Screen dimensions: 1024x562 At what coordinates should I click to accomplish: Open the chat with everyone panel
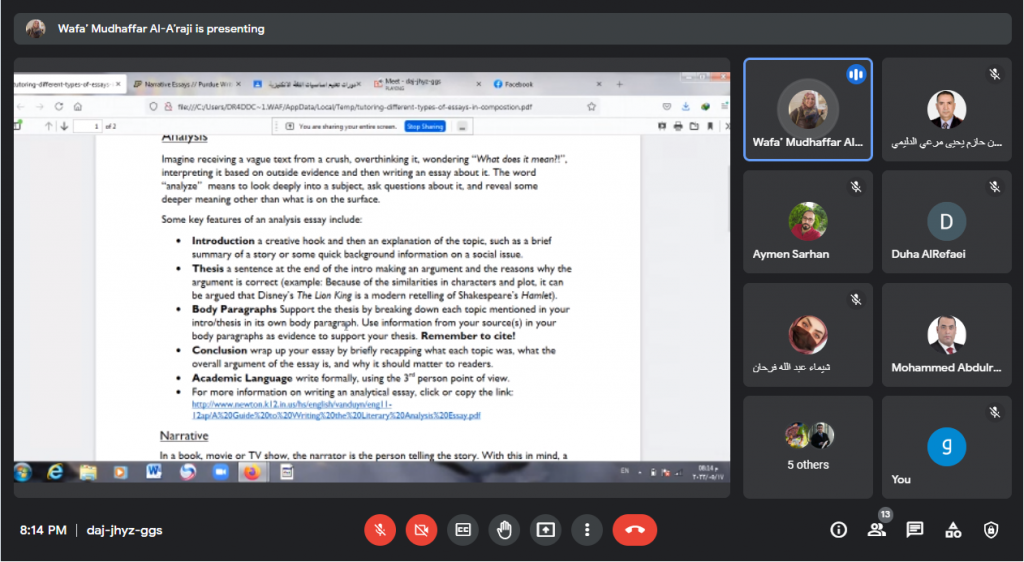pyautogui.click(x=915, y=530)
